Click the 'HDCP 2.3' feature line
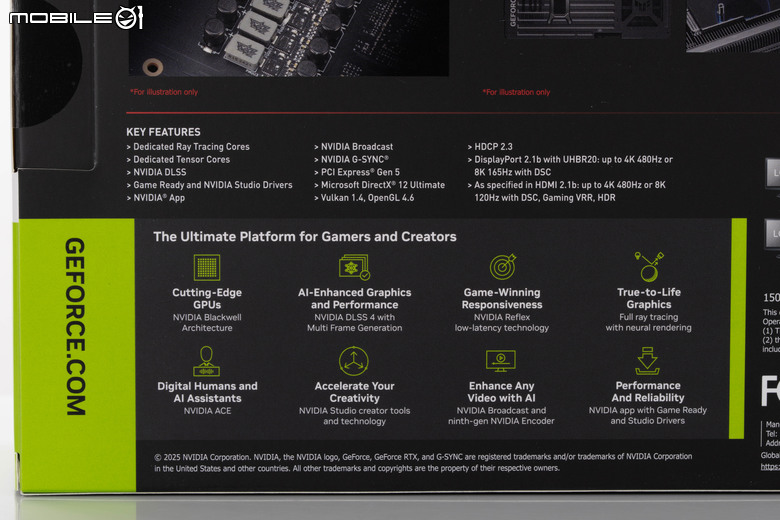The width and height of the screenshot is (780, 520). [x=490, y=147]
